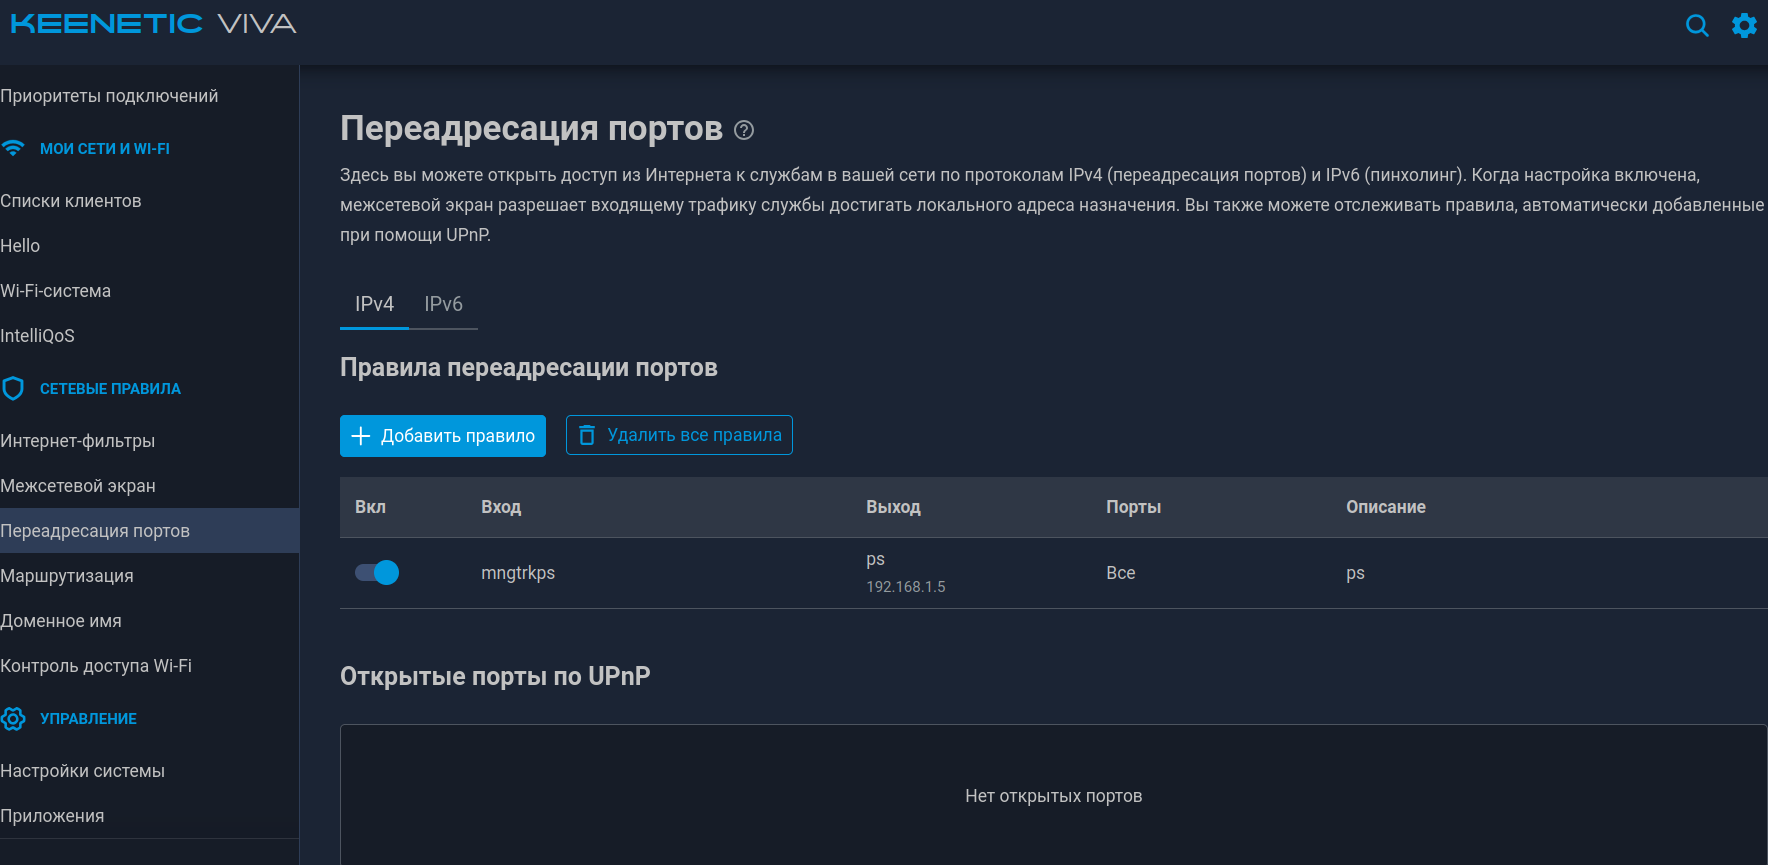Open settings via the gear icon
The height and width of the screenshot is (865, 1768).
1744,26
